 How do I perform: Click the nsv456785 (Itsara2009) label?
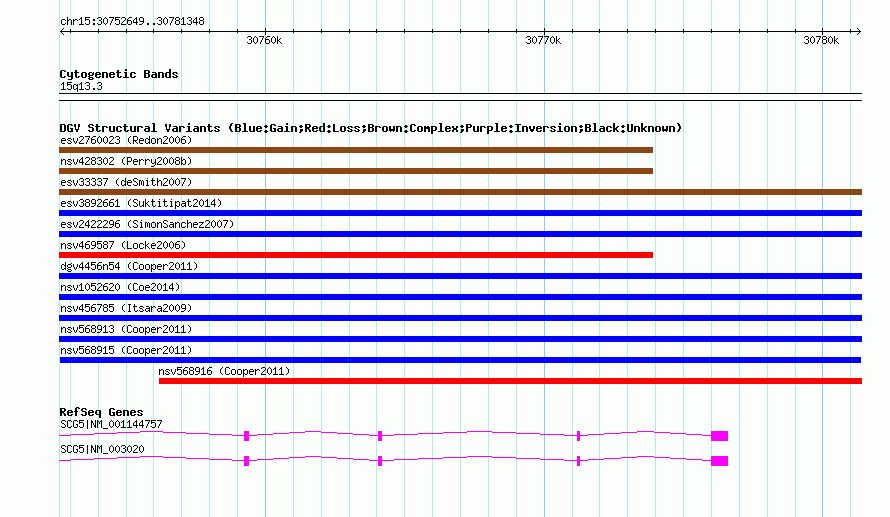tap(126, 308)
